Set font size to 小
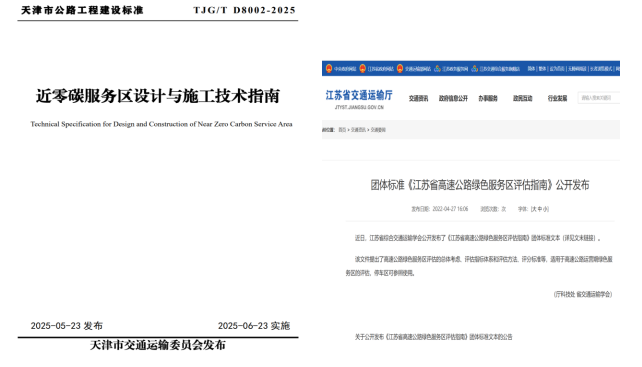The height and width of the screenshot is (367, 642). coord(545,209)
